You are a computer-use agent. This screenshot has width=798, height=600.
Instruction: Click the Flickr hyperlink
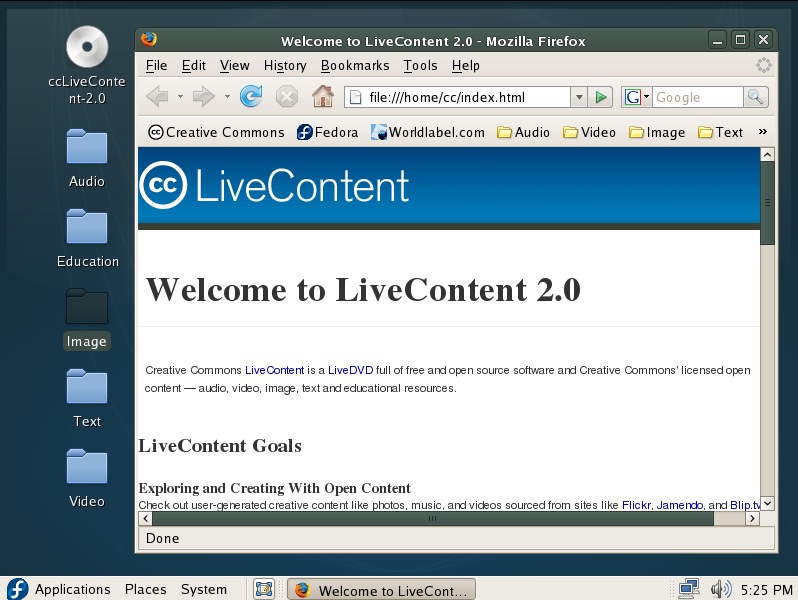pos(636,505)
